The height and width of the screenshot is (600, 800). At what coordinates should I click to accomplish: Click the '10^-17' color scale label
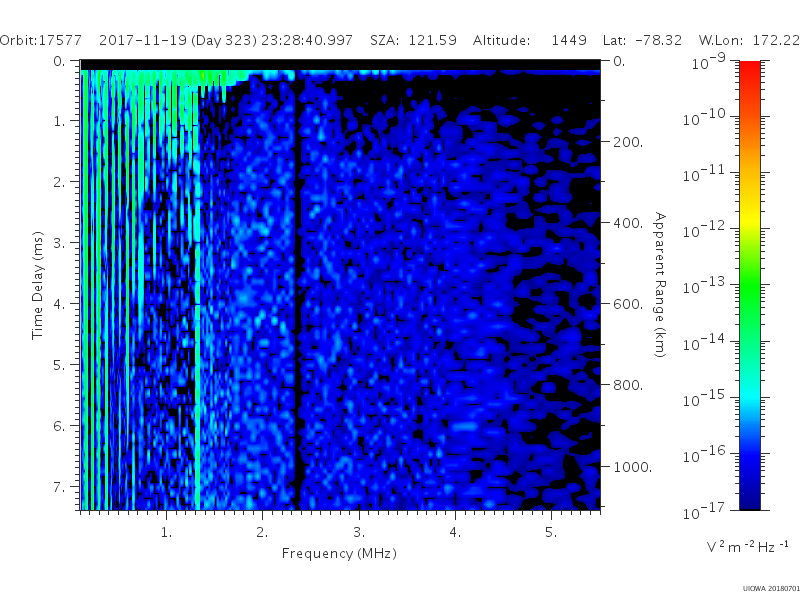click(704, 511)
